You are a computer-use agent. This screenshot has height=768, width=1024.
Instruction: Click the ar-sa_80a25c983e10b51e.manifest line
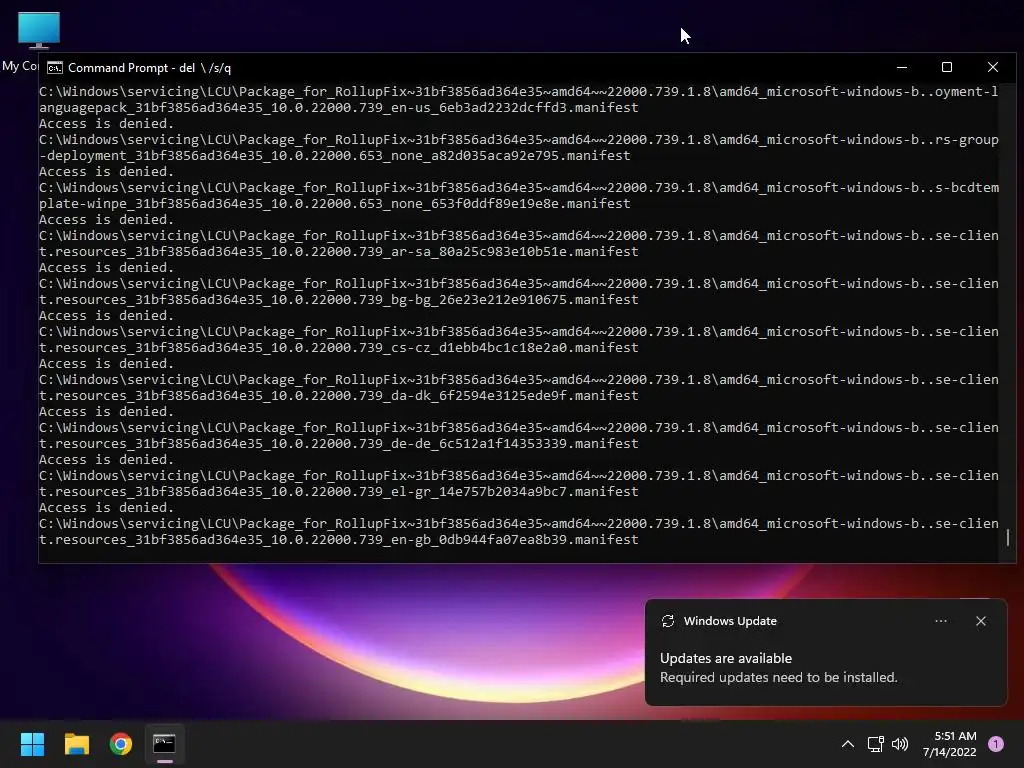(x=338, y=251)
